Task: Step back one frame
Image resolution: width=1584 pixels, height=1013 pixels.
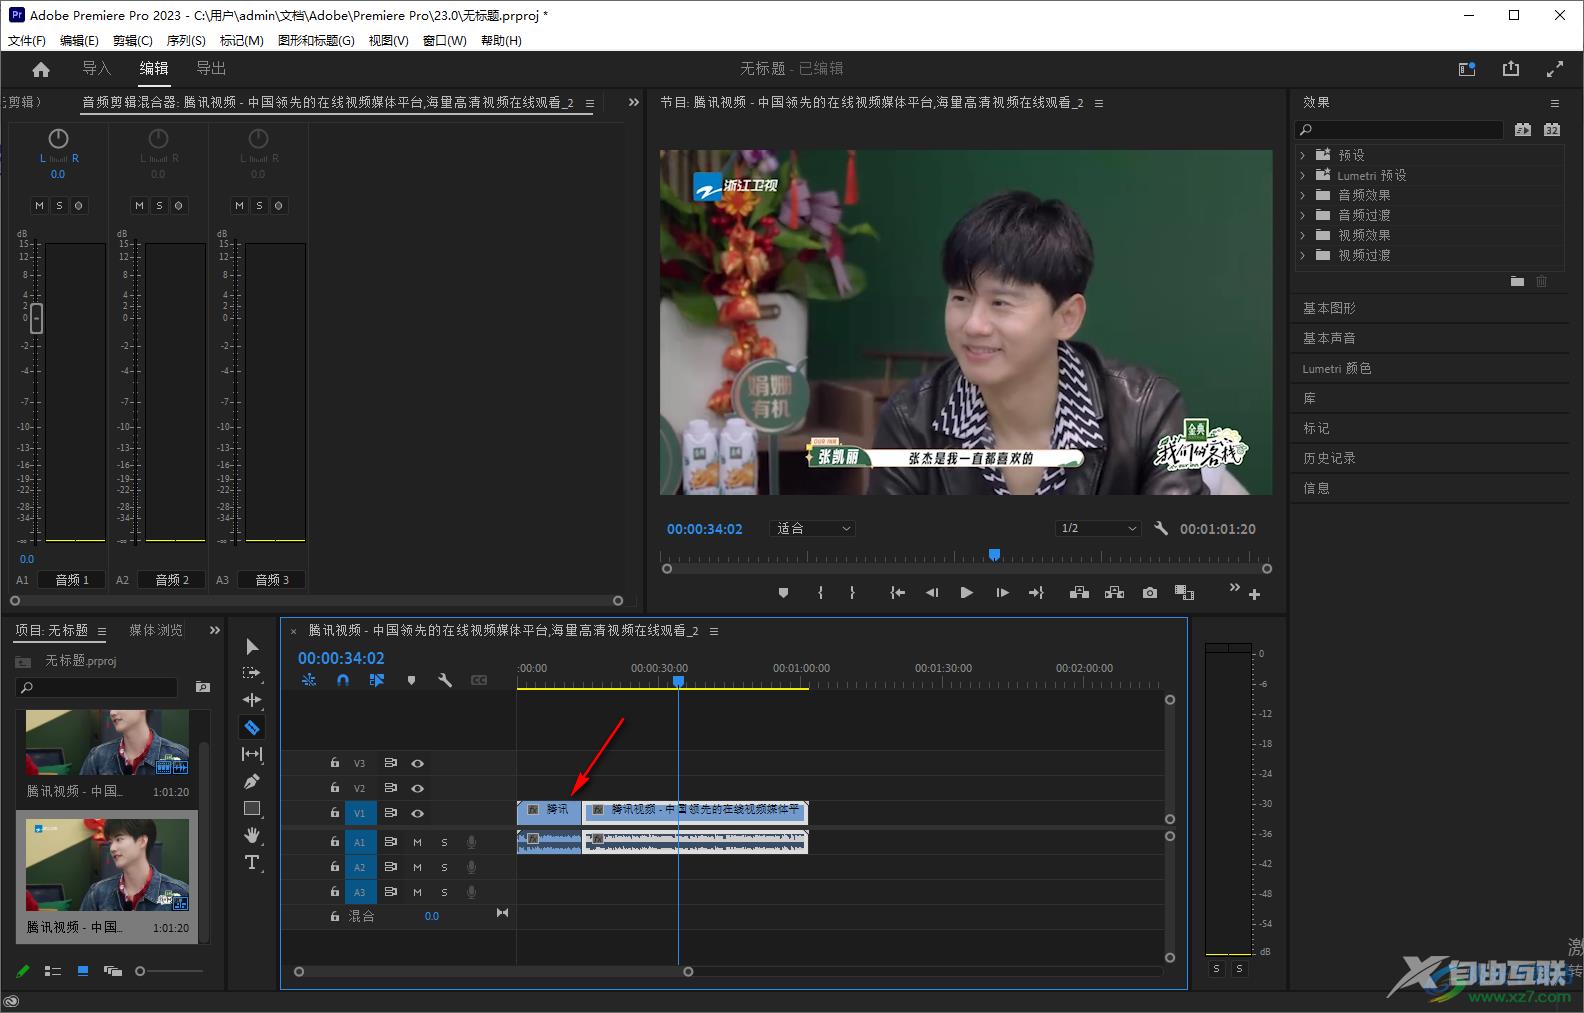Action: point(932,593)
